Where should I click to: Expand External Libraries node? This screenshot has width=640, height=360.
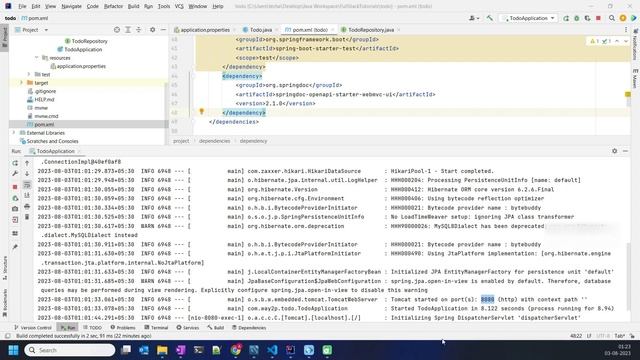[13, 133]
